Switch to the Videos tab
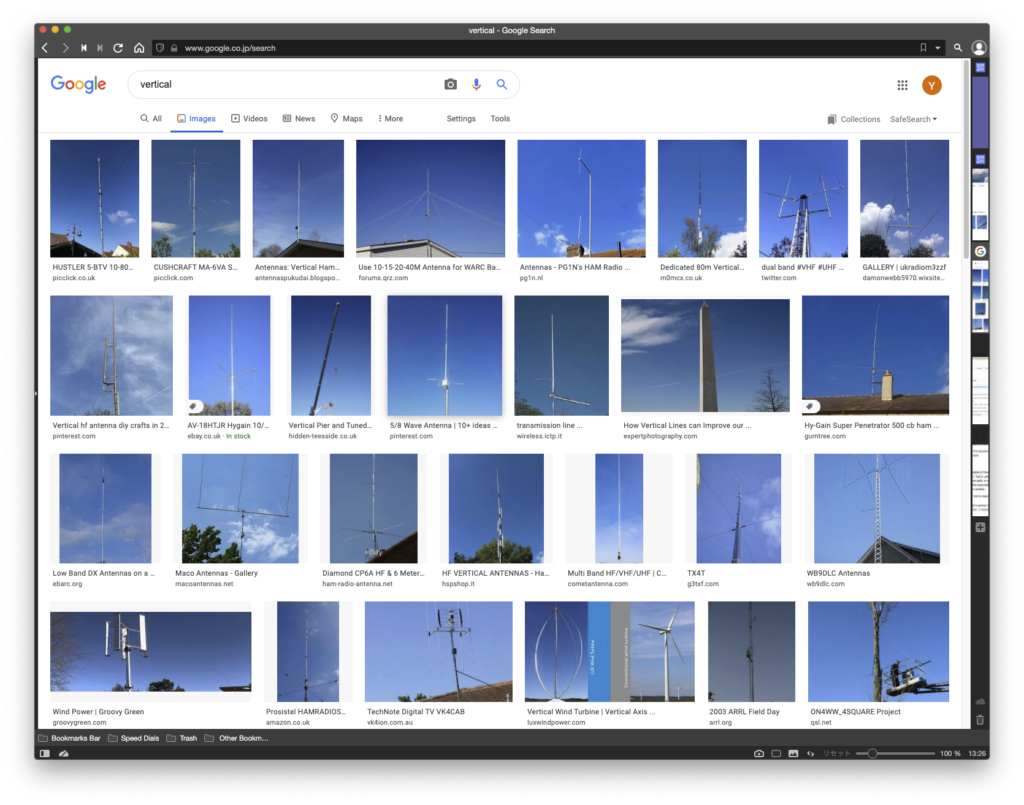Screen dimensions: 1024x805 pos(249,119)
